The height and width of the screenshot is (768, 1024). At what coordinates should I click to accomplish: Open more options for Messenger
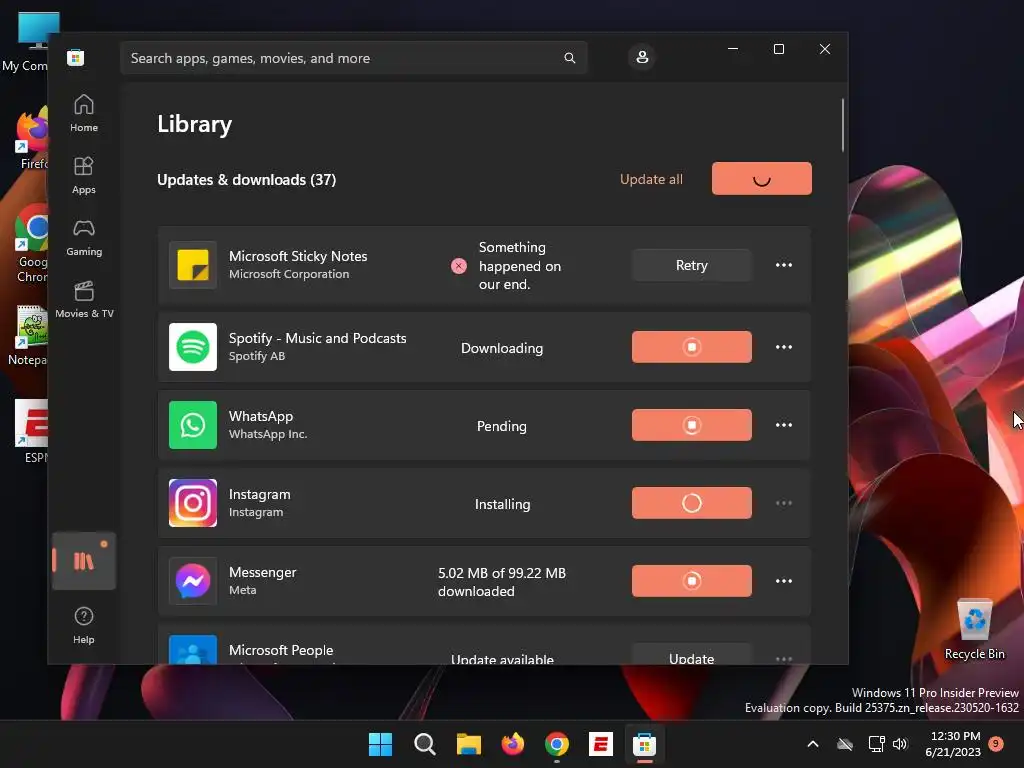[x=784, y=581]
